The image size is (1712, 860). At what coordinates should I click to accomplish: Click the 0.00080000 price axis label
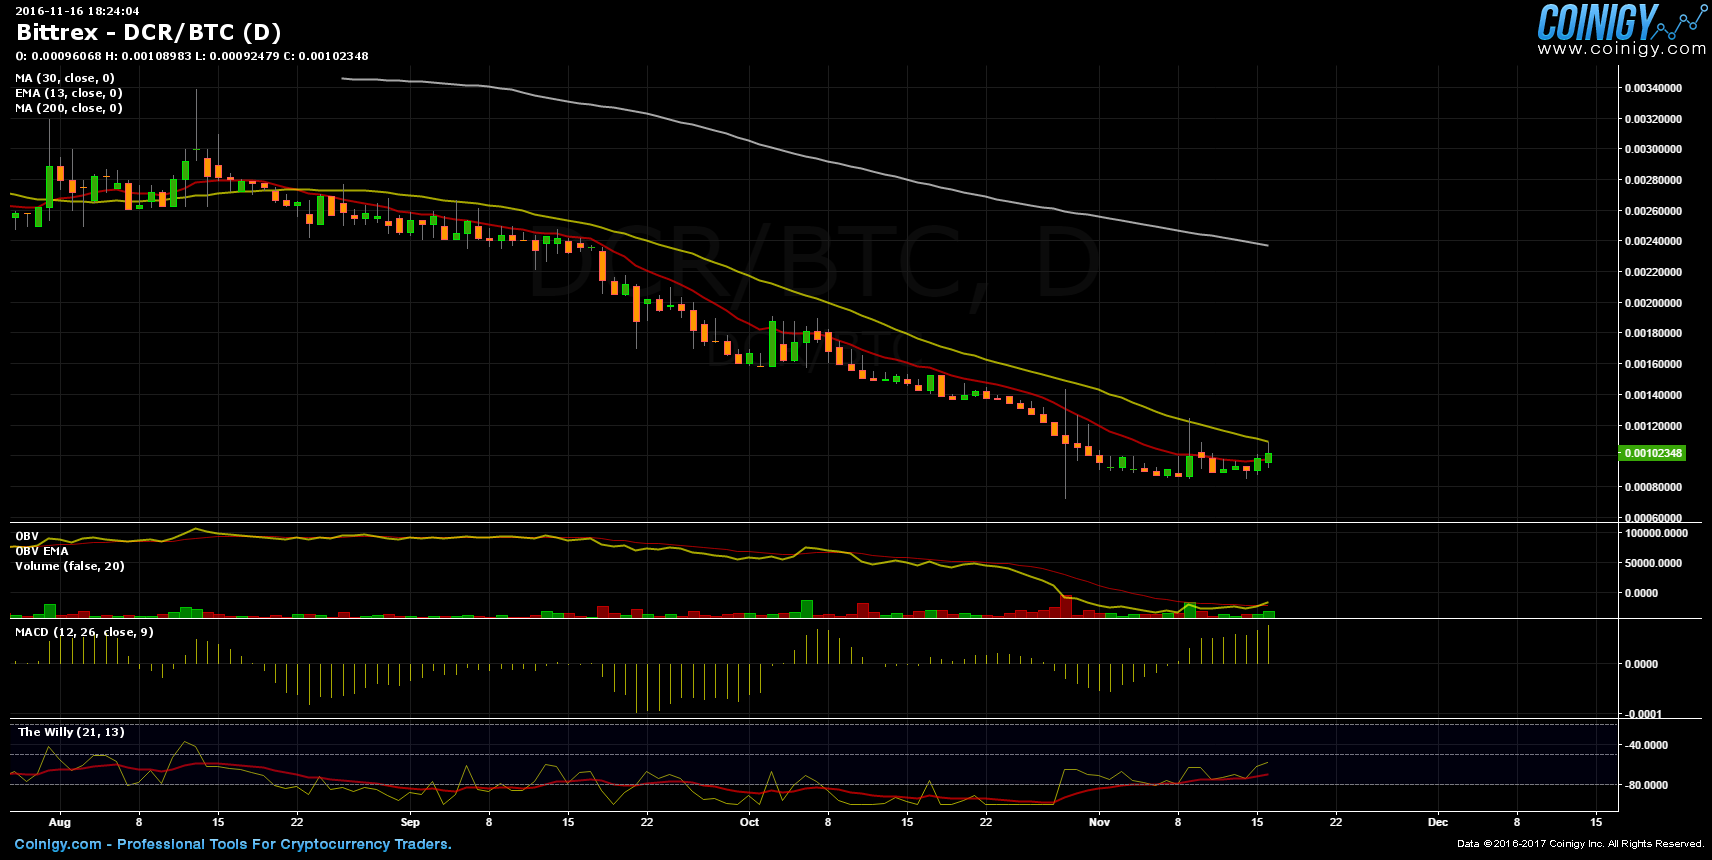coord(1653,487)
